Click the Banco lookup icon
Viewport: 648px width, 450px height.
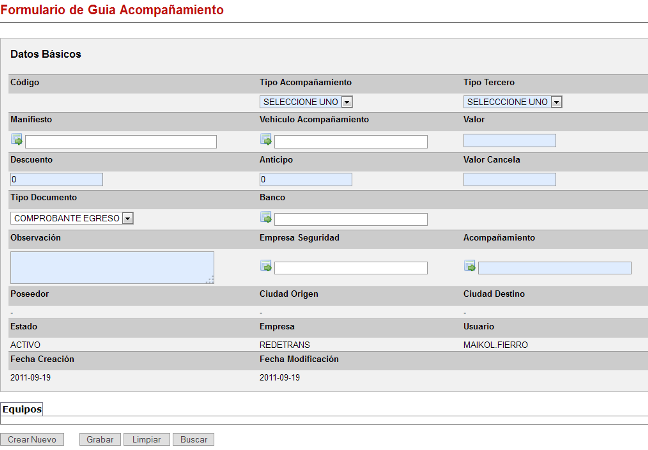pos(266,217)
